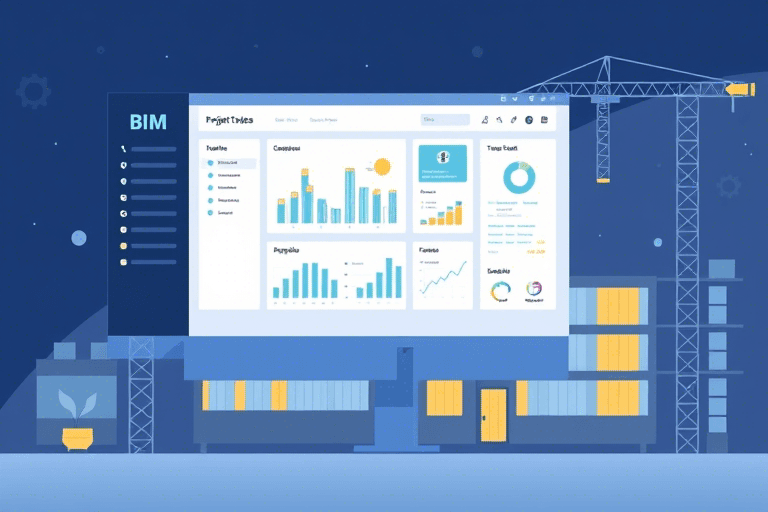Click the donut chart in the right panel
Viewport: 768px width, 512px height.
[518, 178]
